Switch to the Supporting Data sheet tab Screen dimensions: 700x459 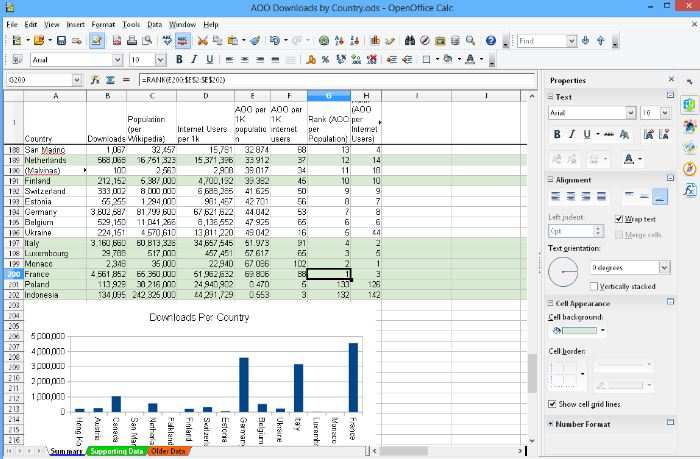click(117, 451)
